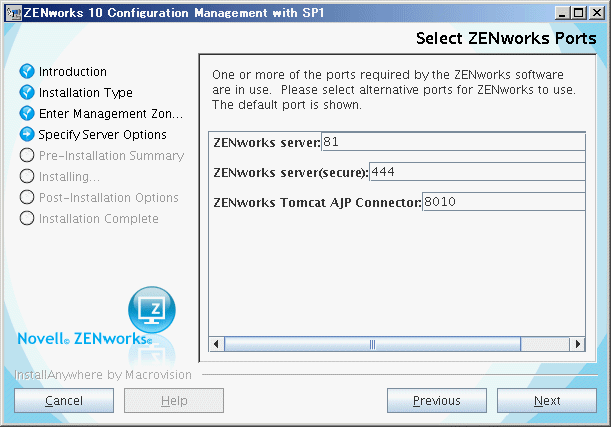The image size is (611, 427).
Task: Click the Installation Complete label
Action: 99,219
